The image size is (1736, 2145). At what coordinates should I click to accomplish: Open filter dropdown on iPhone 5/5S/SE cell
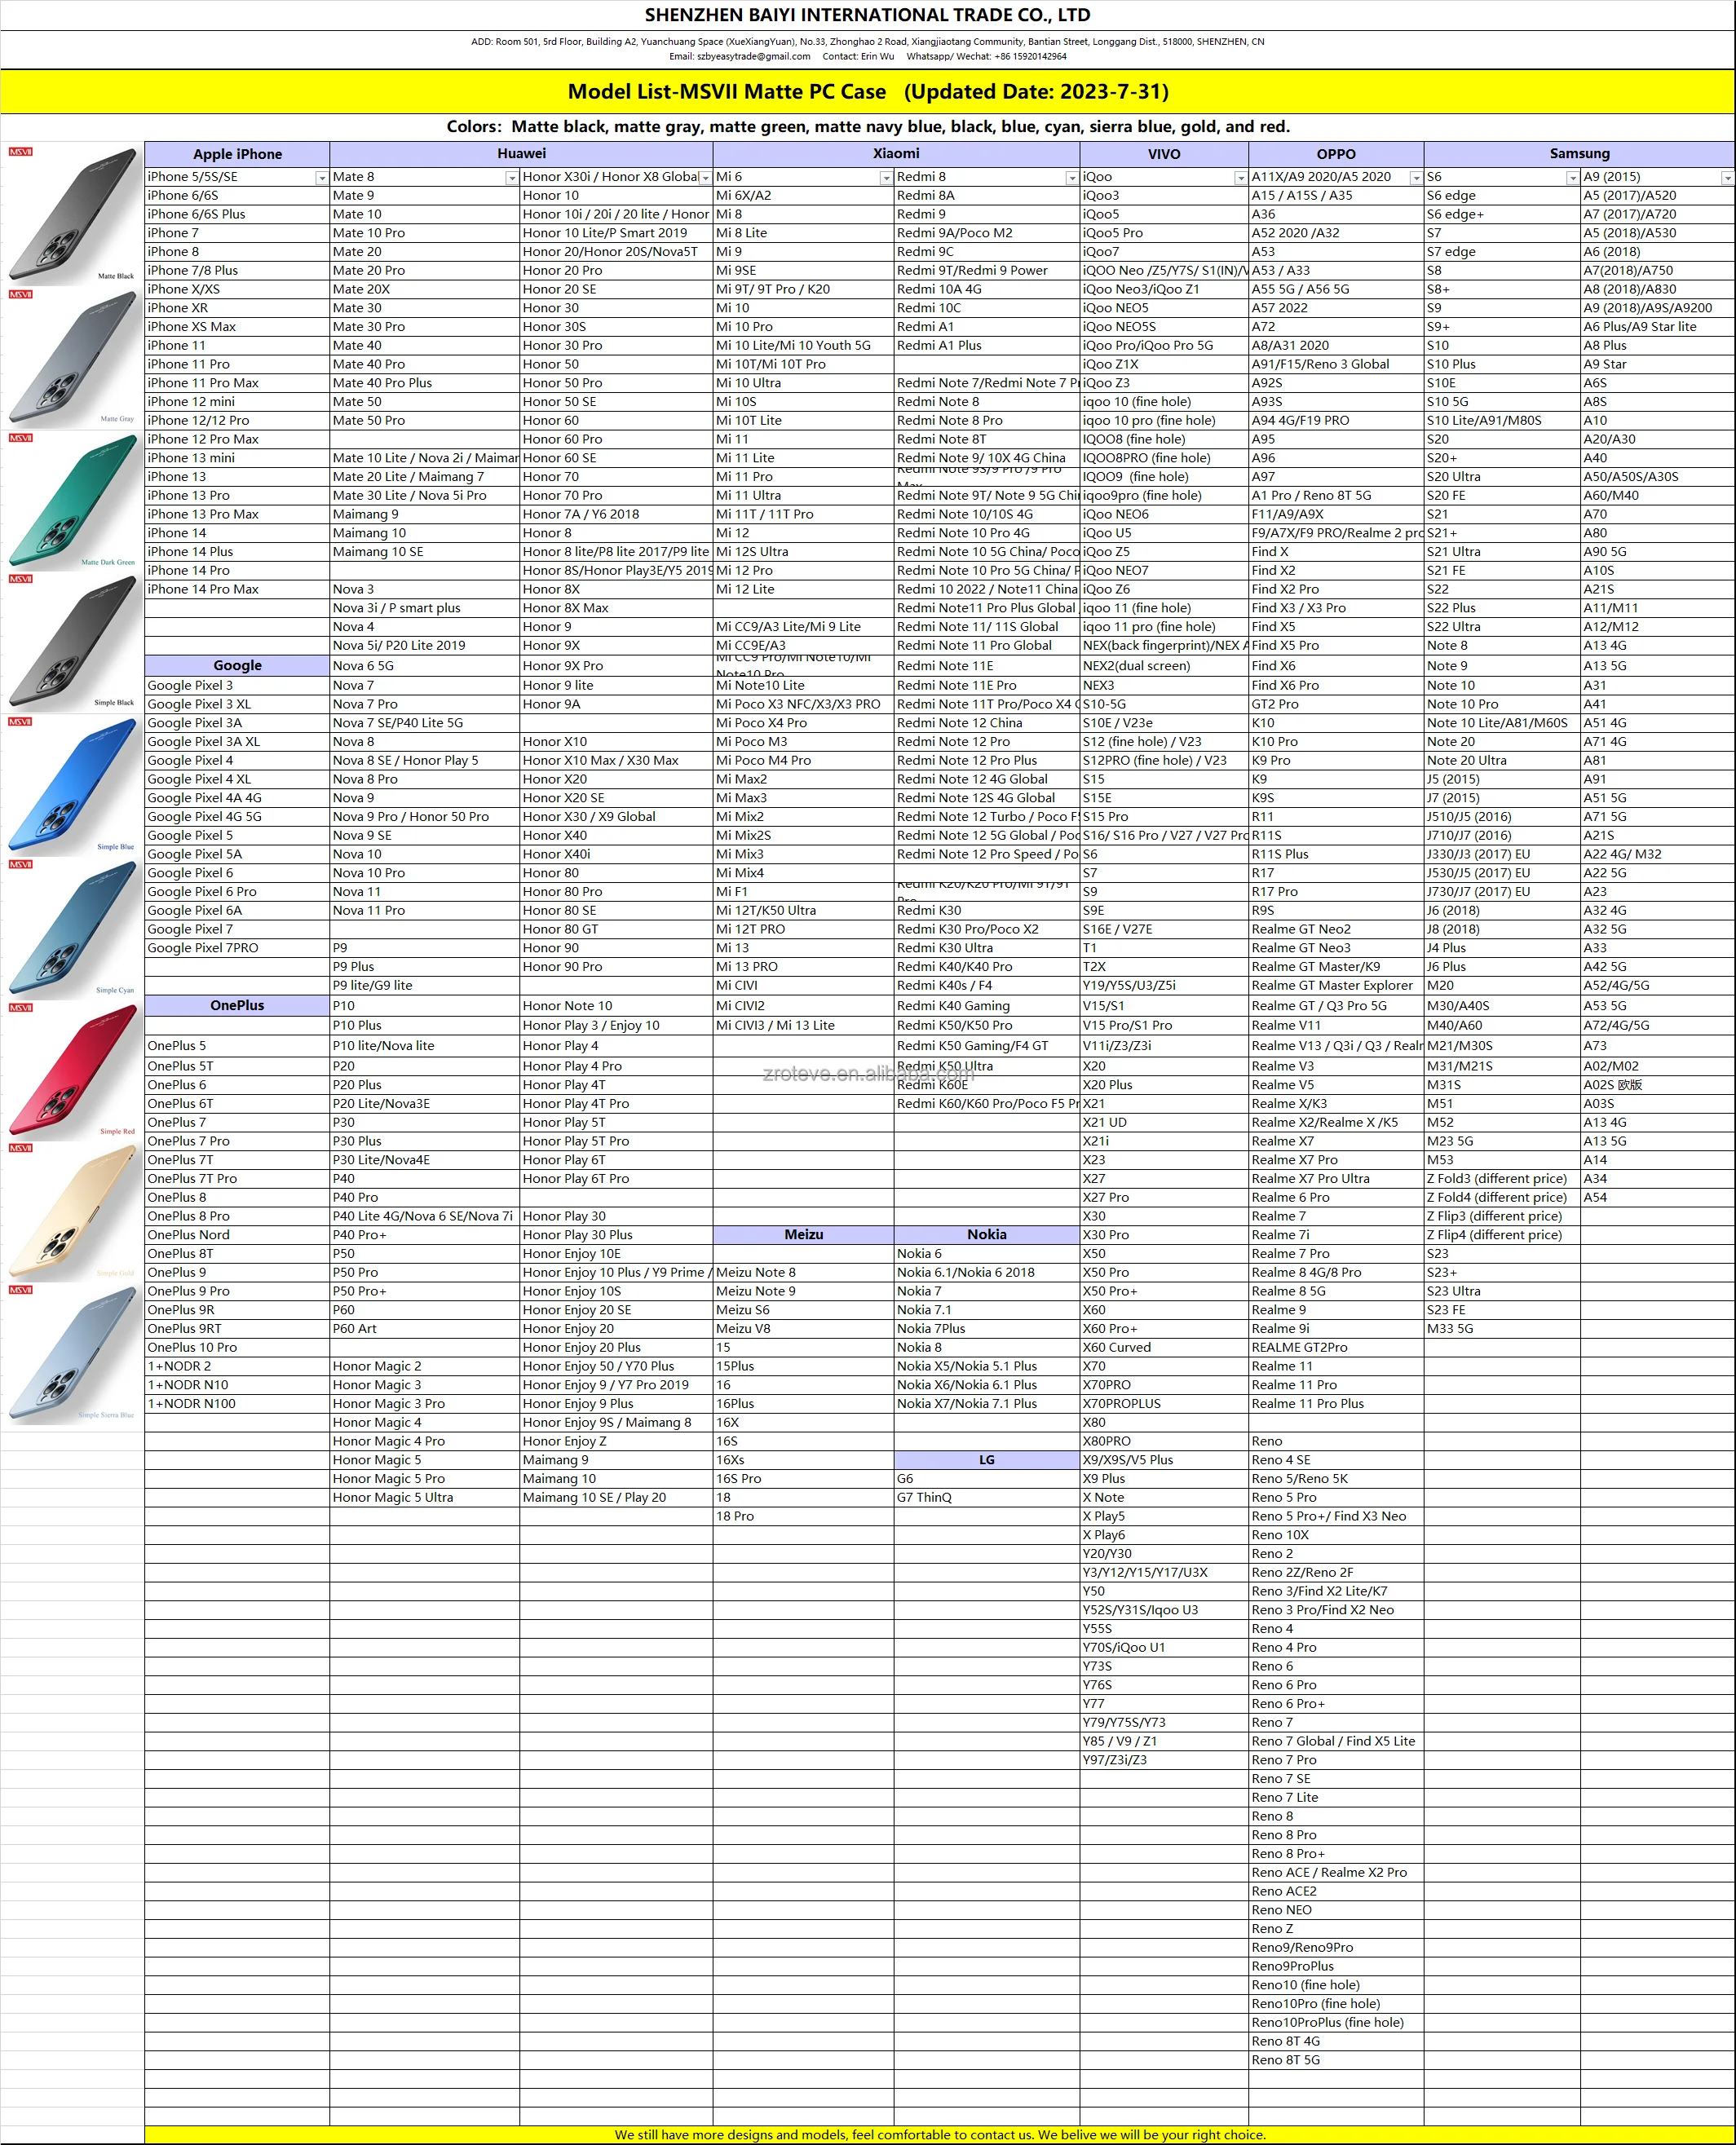pos(321,178)
